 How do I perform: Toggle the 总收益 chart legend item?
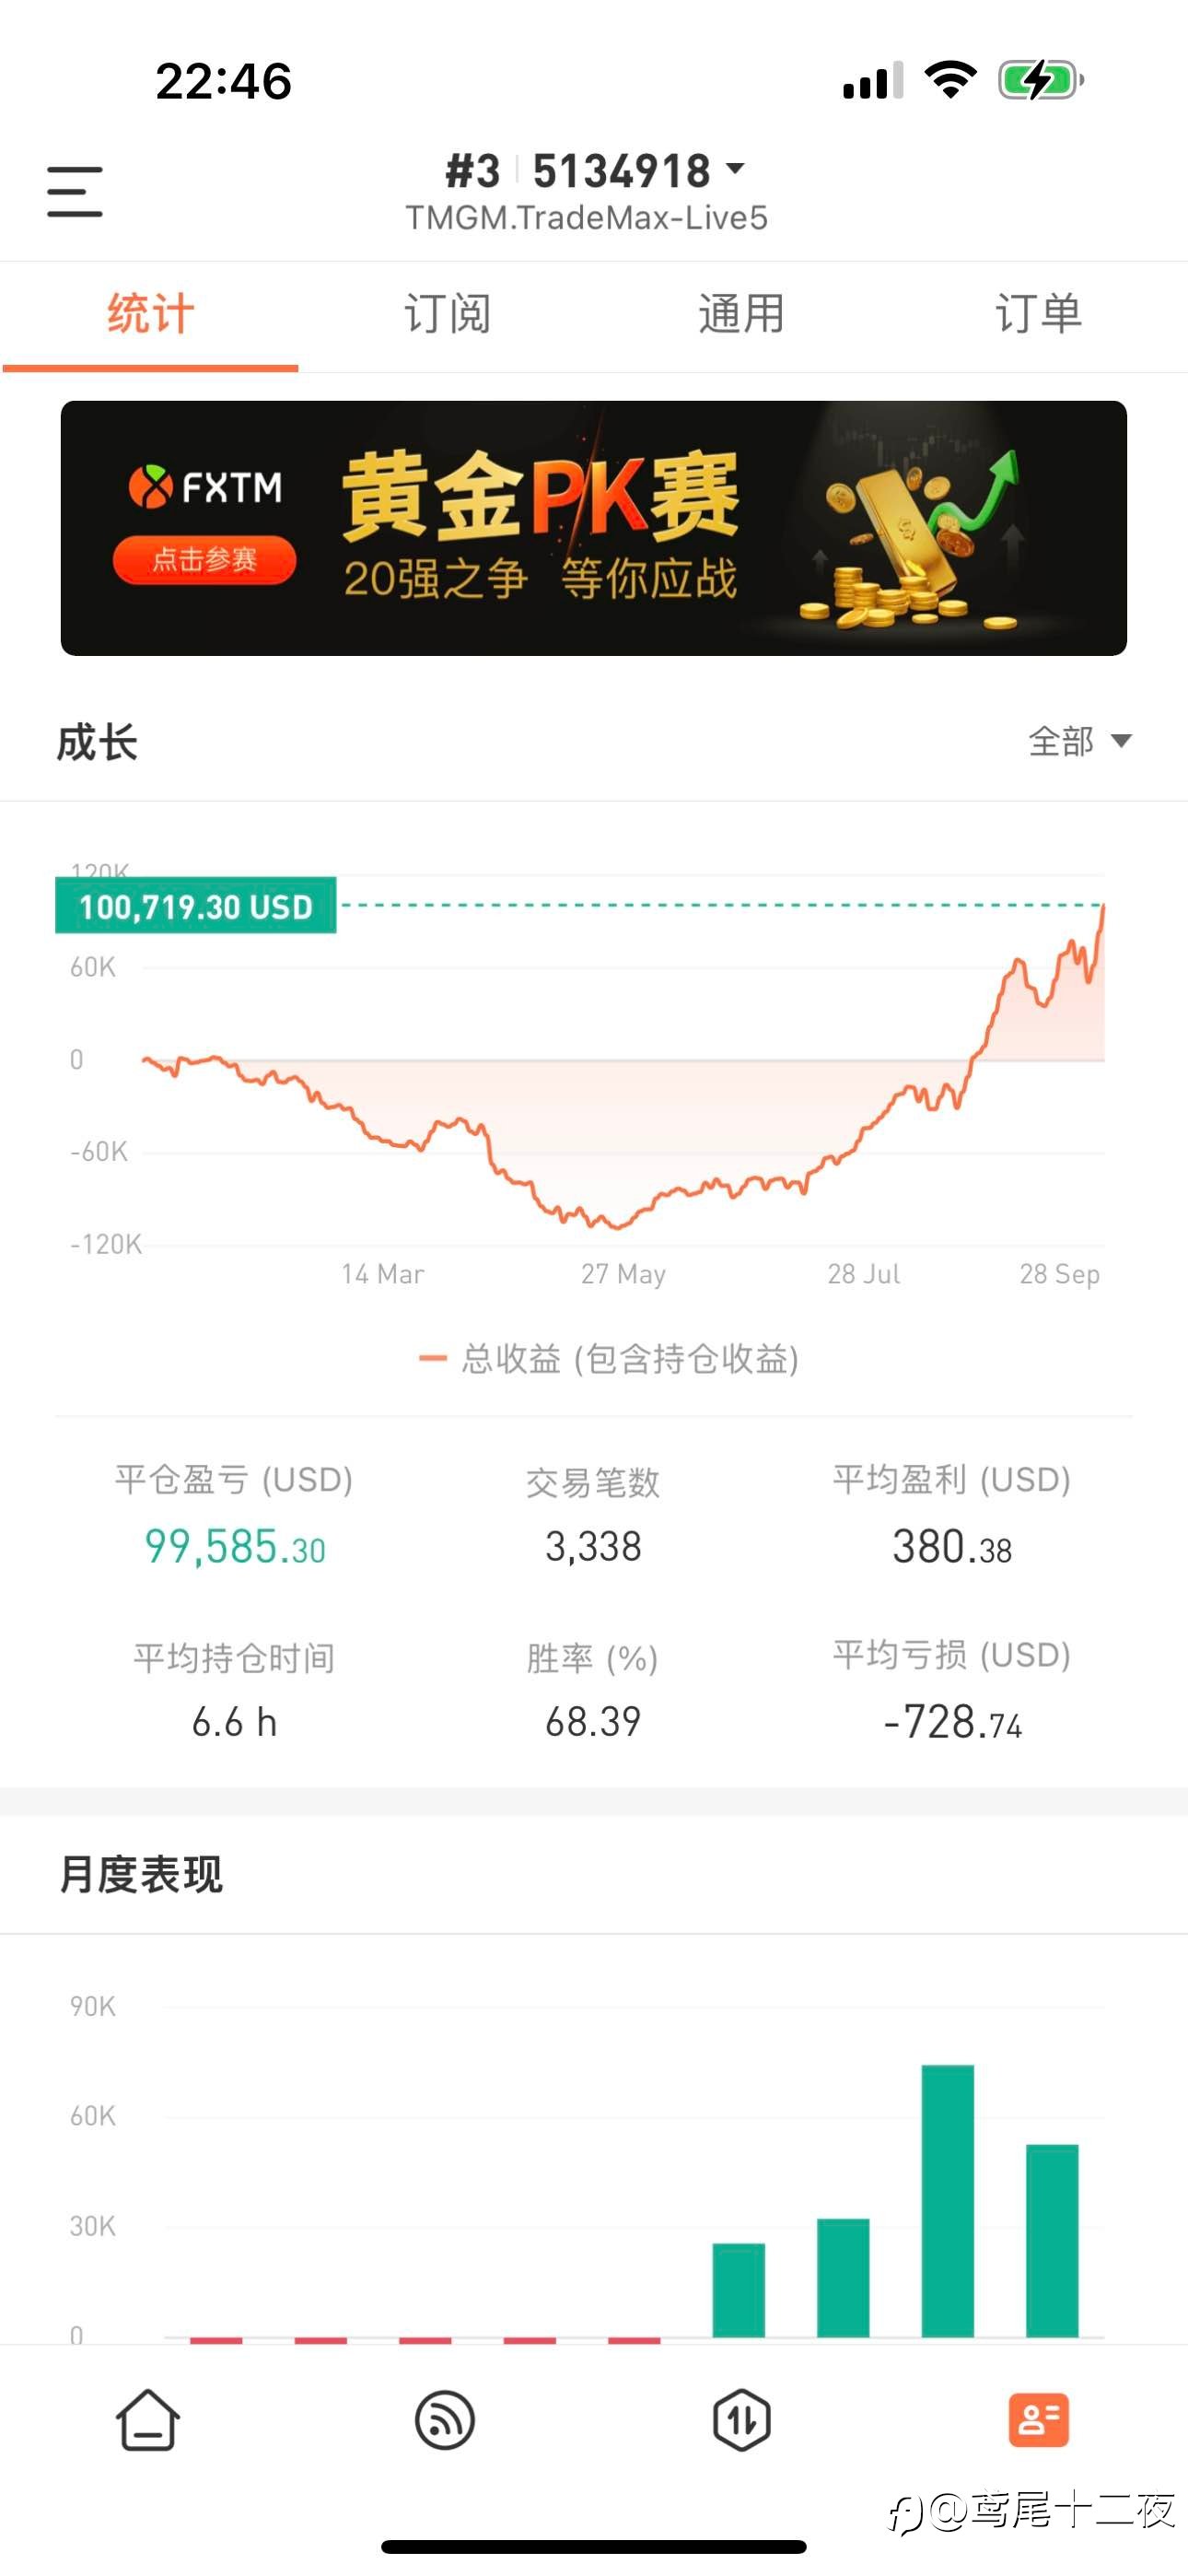[608, 1358]
